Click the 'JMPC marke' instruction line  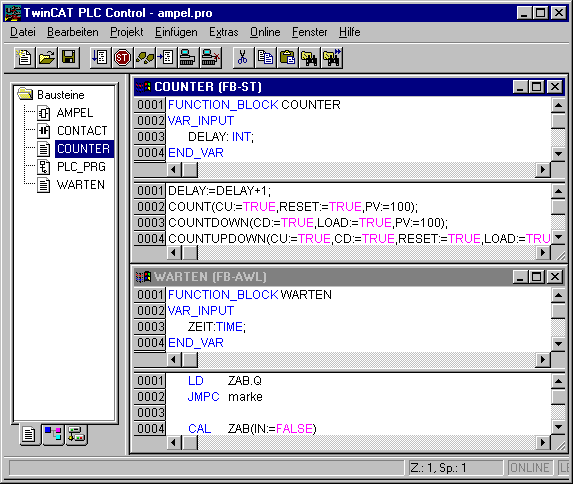pyautogui.click(x=225, y=397)
